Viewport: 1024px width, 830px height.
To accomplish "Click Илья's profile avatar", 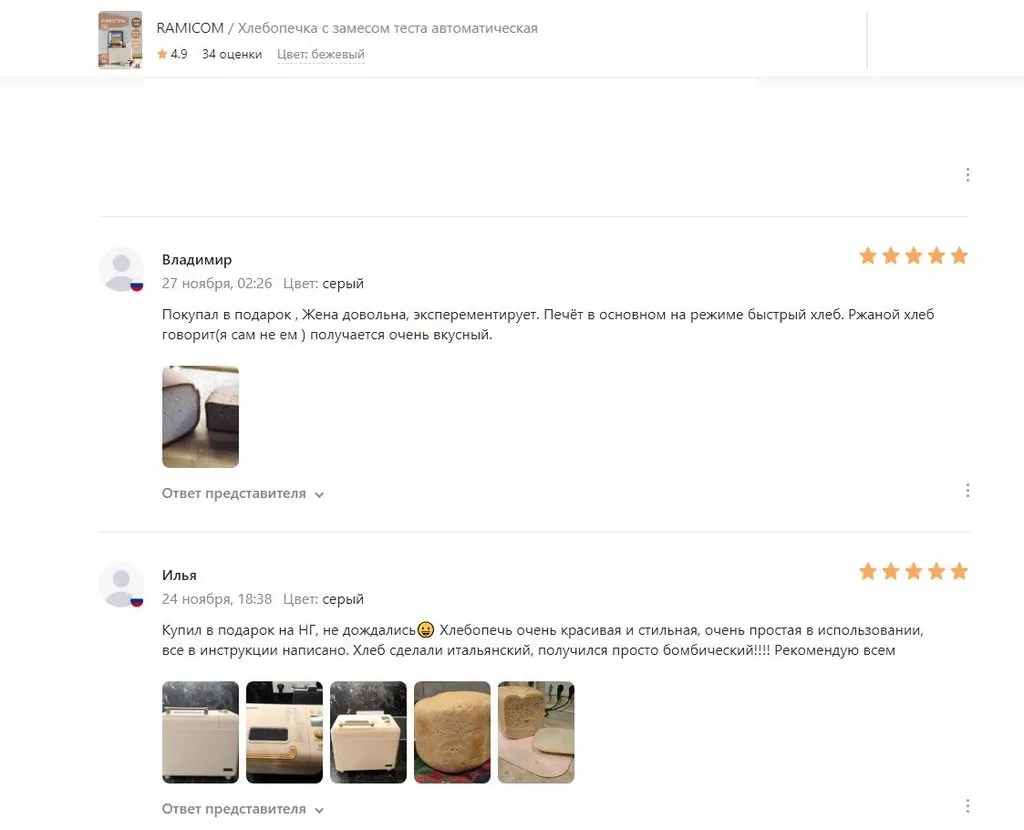I will [121, 585].
